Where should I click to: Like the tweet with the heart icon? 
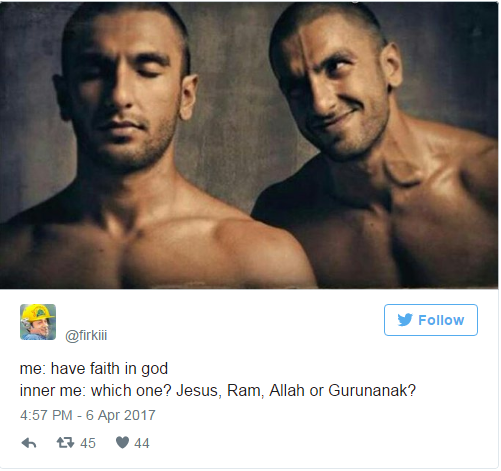coord(122,443)
